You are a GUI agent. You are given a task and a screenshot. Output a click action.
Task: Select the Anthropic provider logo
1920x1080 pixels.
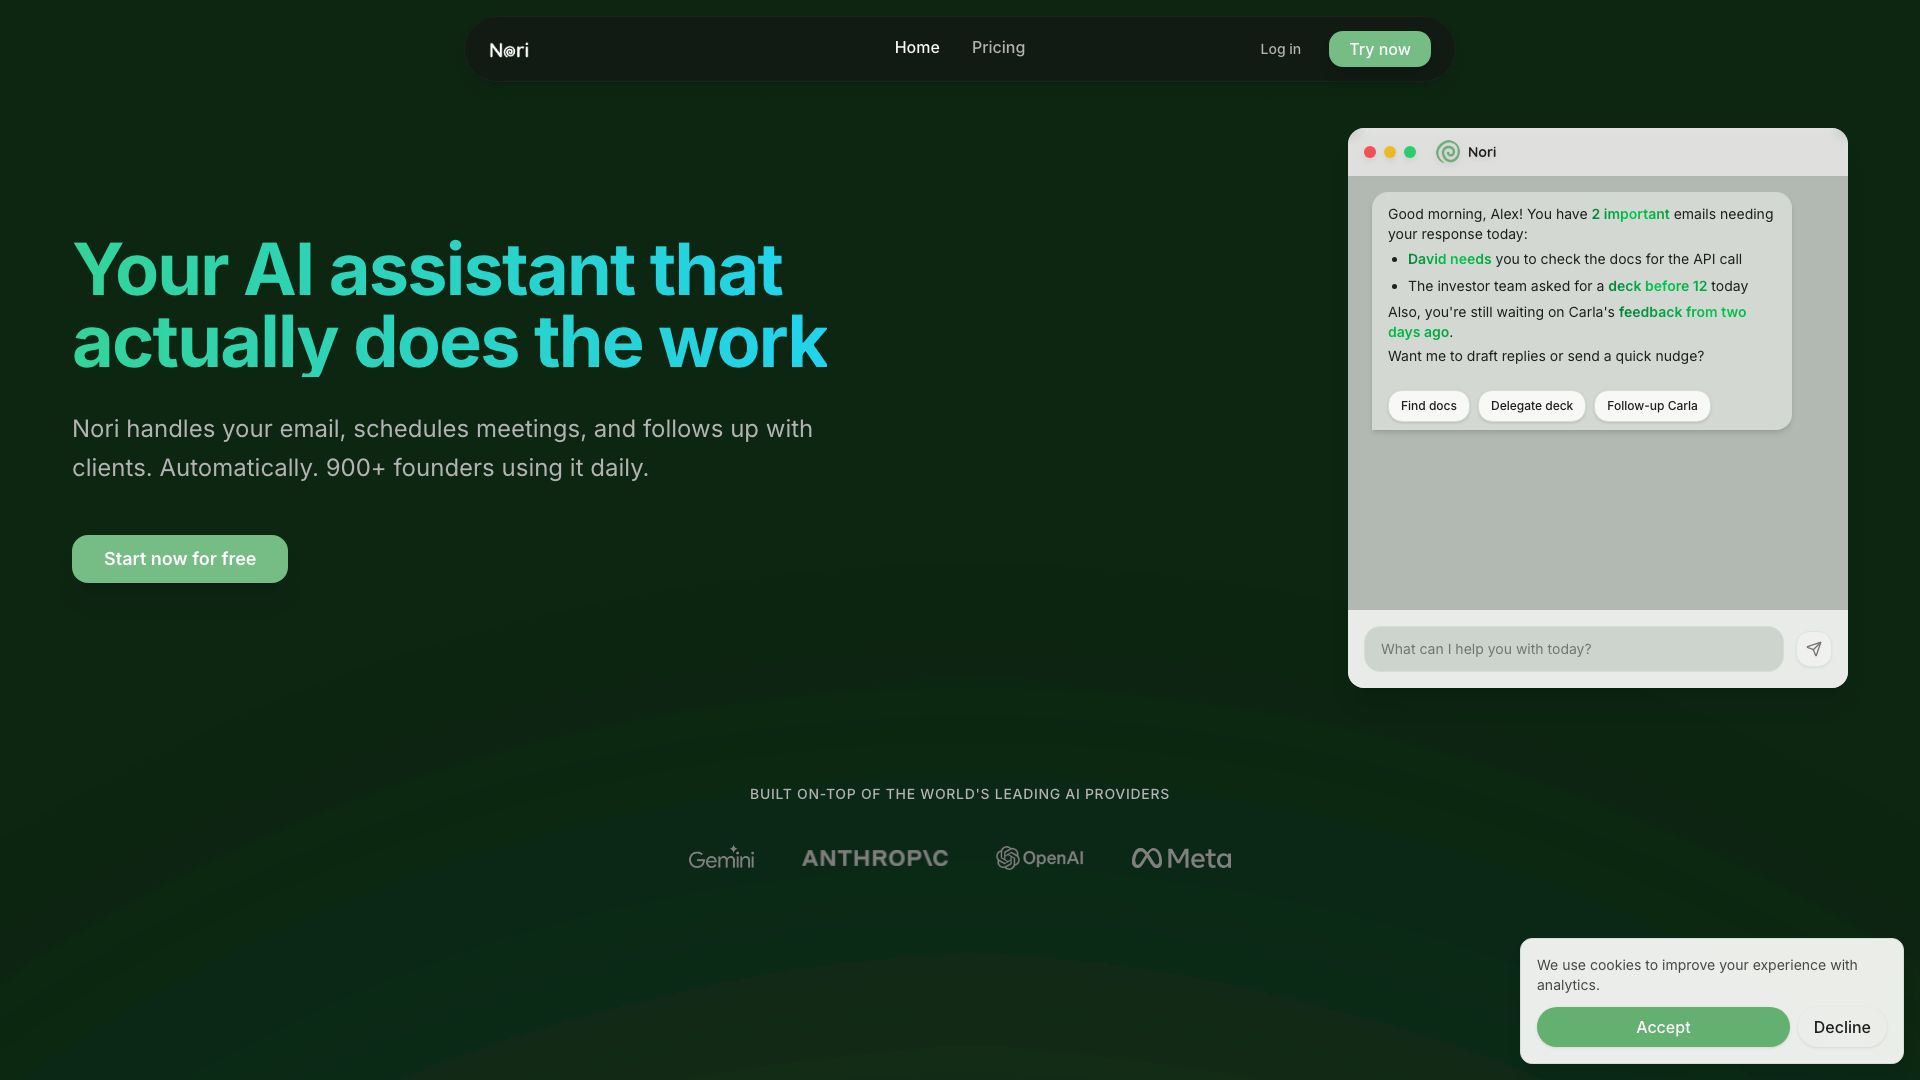coord(874,857)
